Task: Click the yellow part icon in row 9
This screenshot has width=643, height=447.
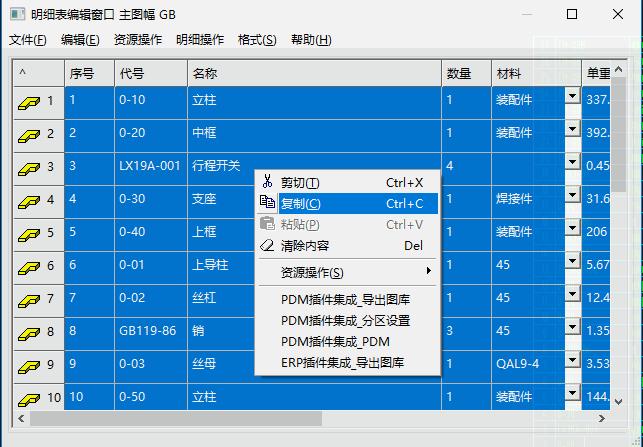Action: pyautogui.click(x=29, y=367)
